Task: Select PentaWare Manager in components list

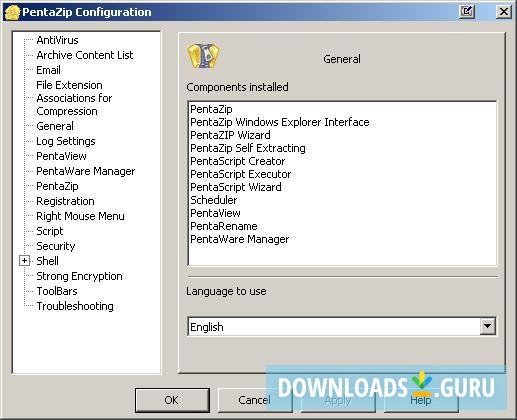Action: click(x=240, y=239)
